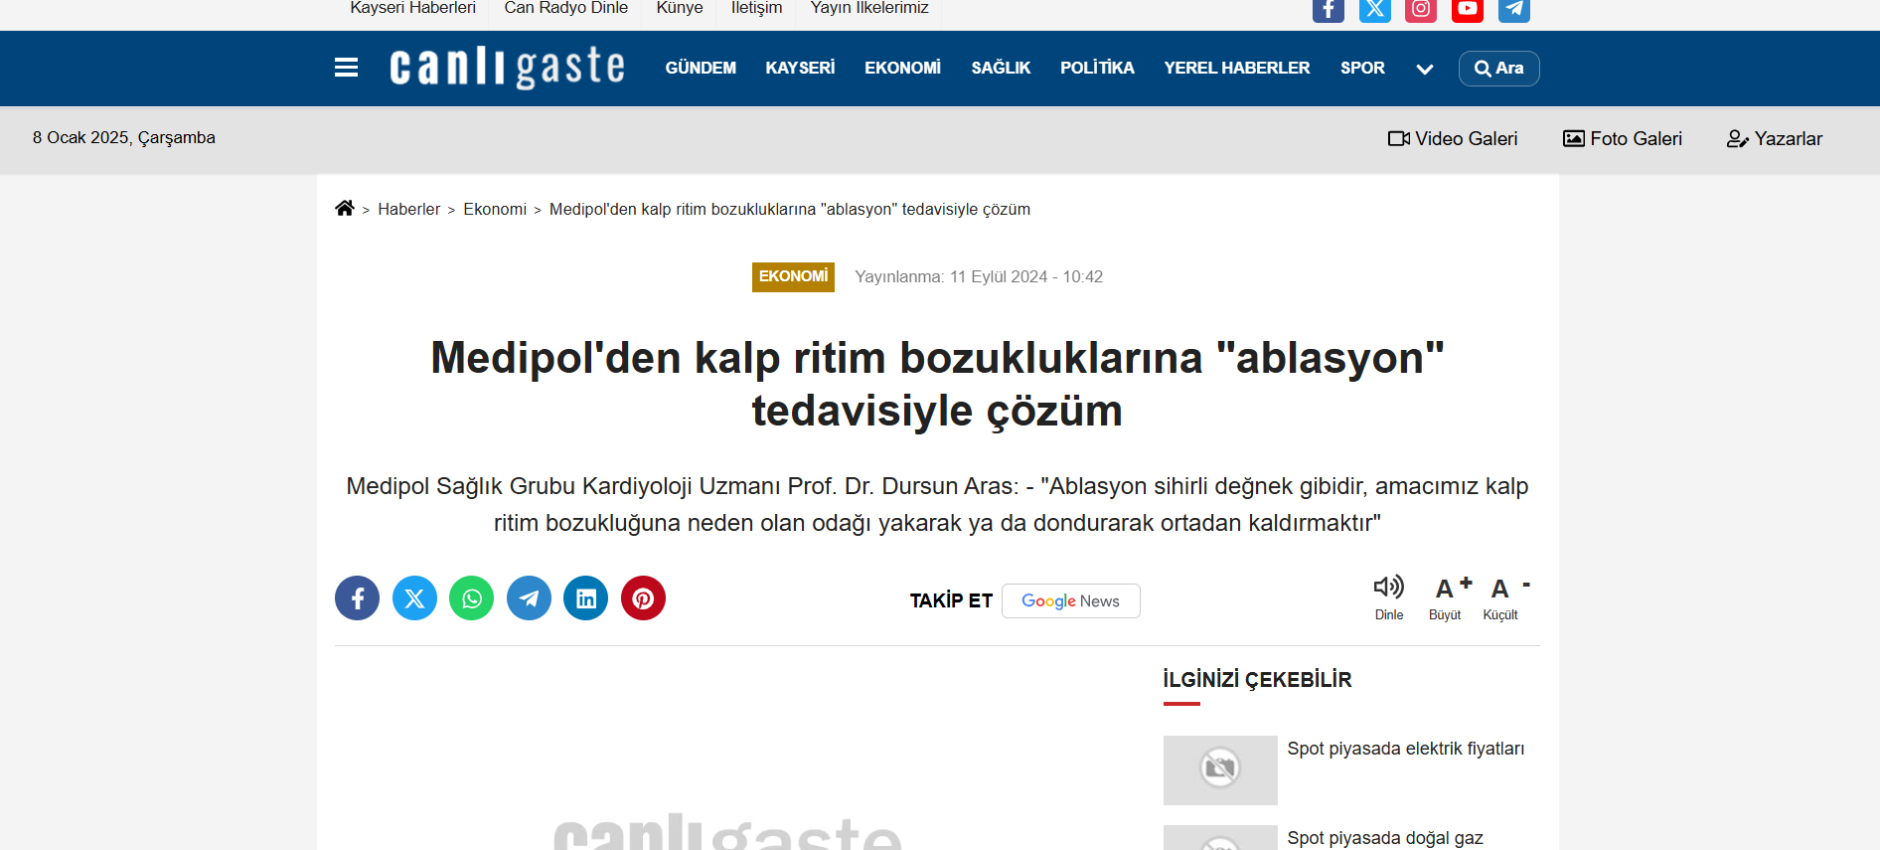The image size is (1880, 850).
Task: Share article on LinkedIn round button
Action: pyautogui.click(x=586, y=598)
